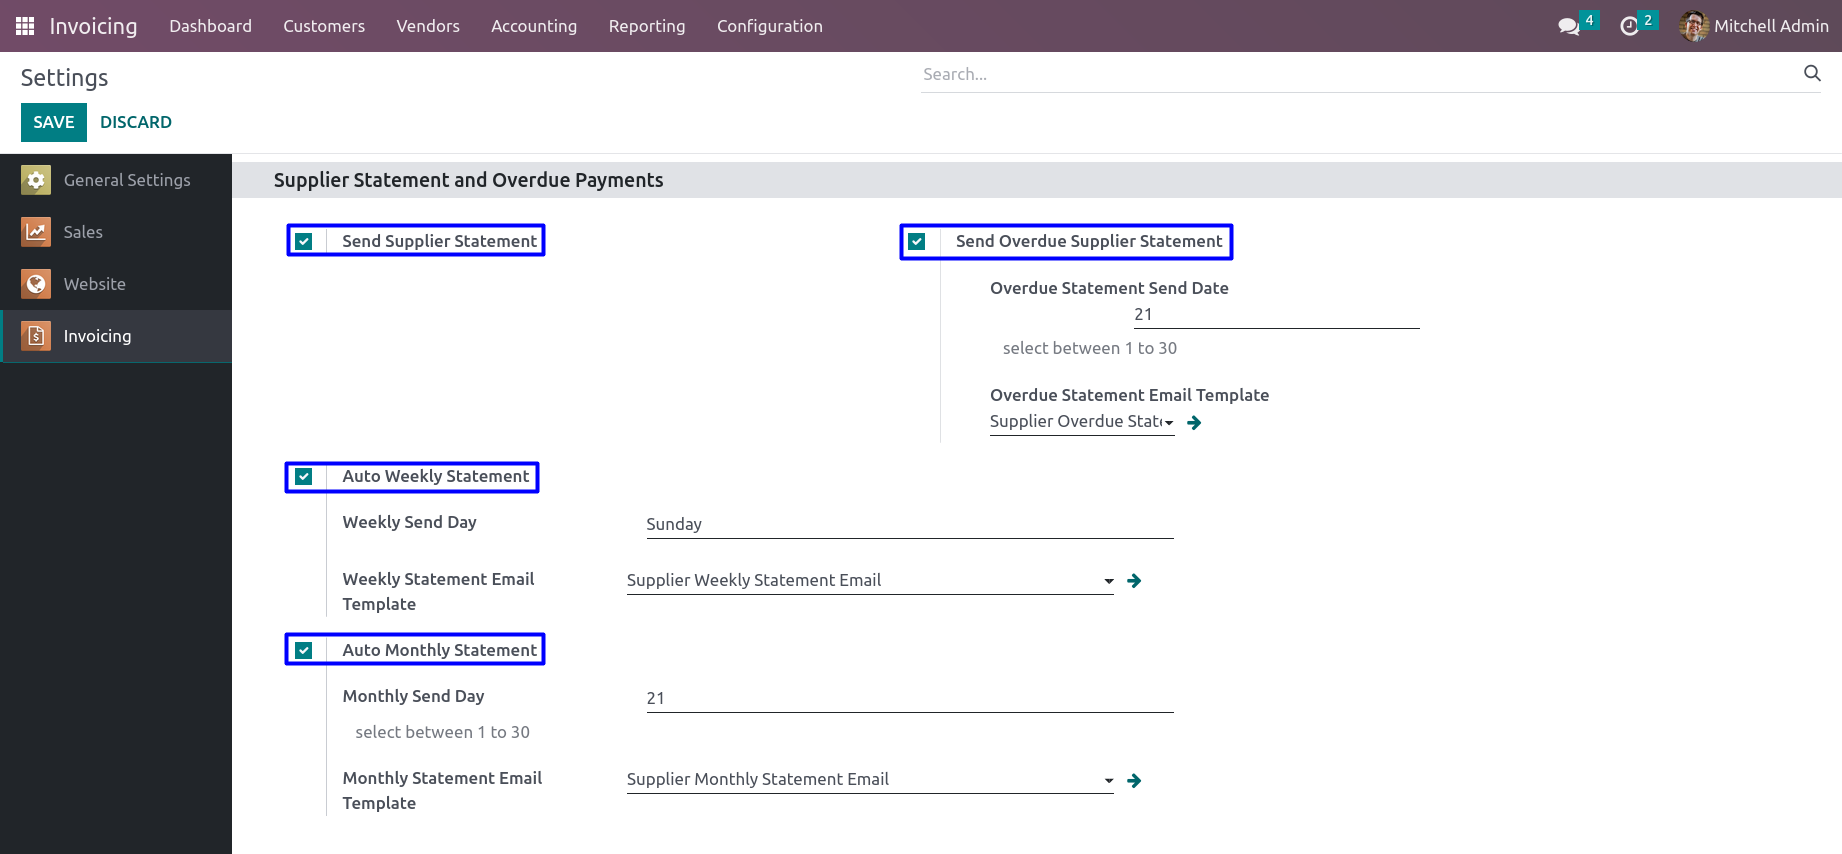This screenshot has width=1842, height=854.
Task: Click Supplier Statement and Overdue Payments heading
Action: (x=469, y=180)
